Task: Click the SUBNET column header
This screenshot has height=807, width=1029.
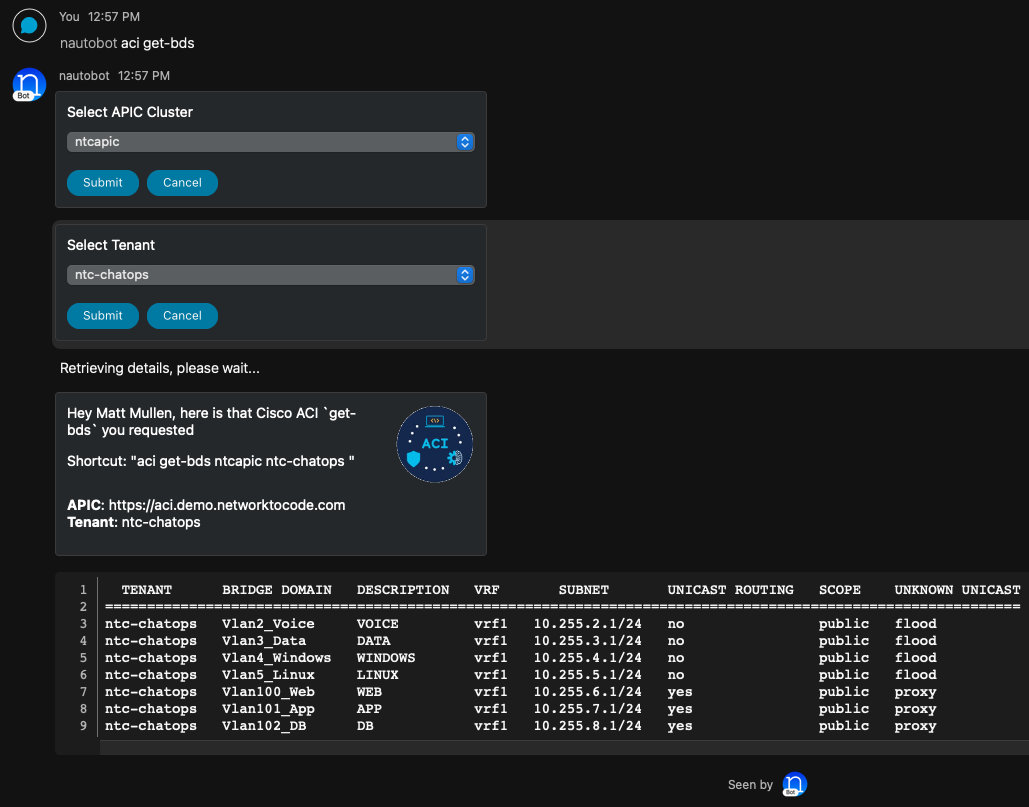Action: tap(583, 590)
